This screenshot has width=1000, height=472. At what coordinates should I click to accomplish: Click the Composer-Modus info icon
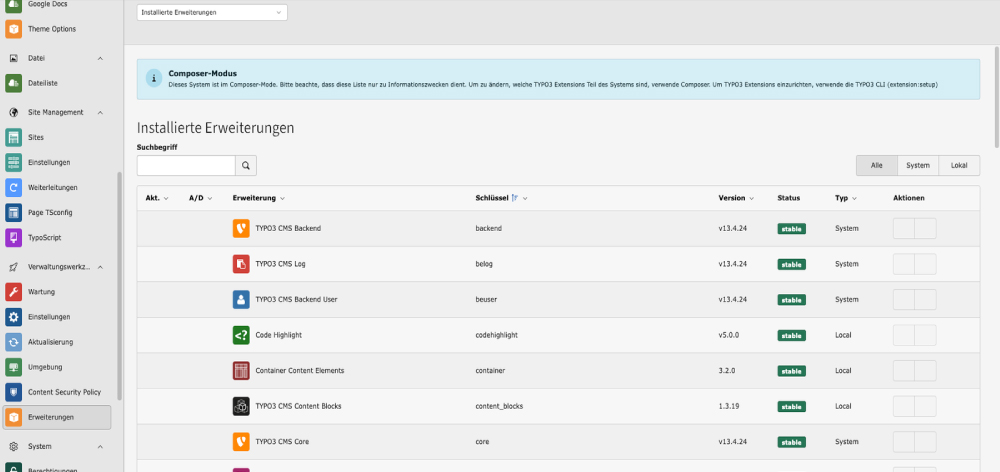click(154, 79)
